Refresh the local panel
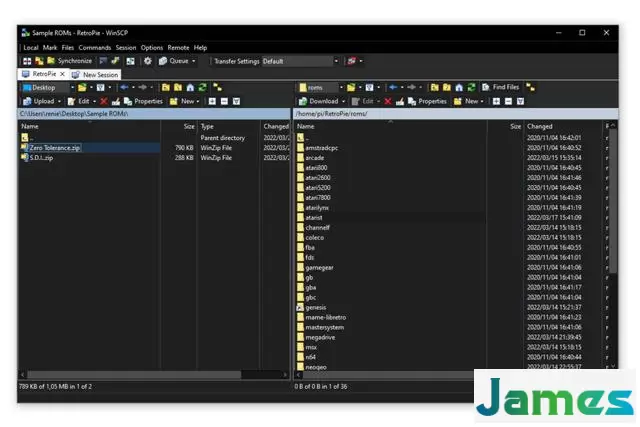Viewport: 640px width, 427px height. [202, 87]
